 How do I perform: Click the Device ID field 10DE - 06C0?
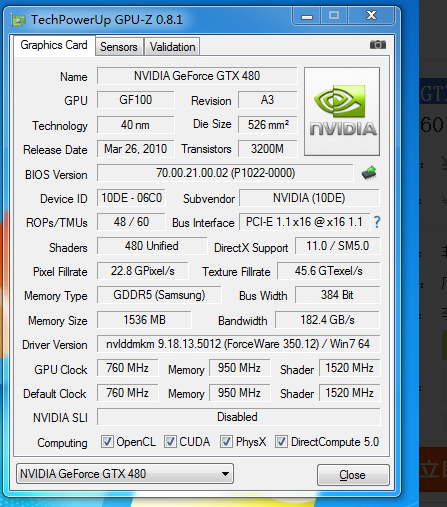[131, 198]
